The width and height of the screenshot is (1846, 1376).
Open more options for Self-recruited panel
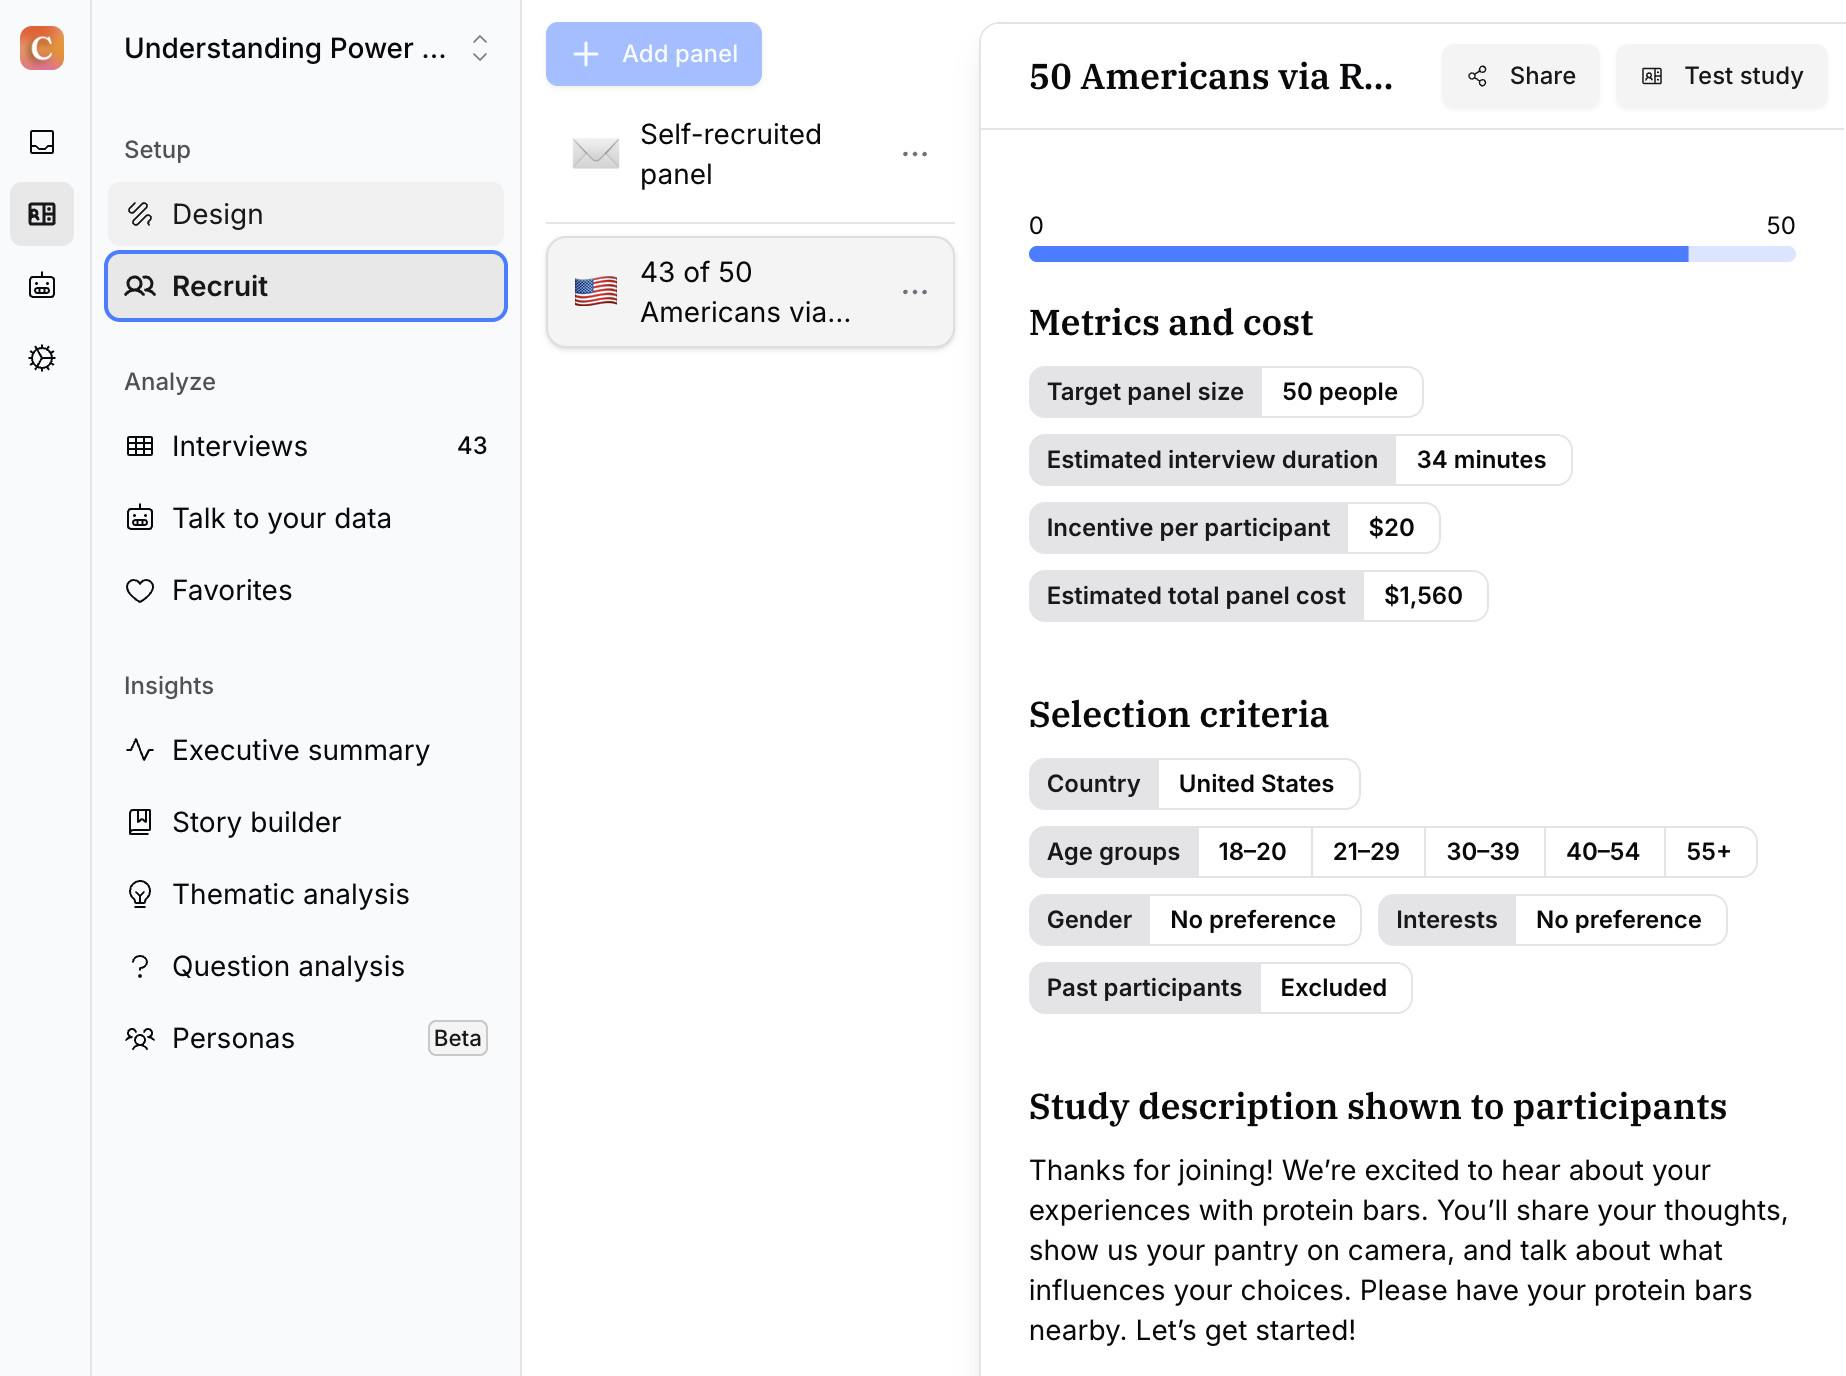pos(914,154)
